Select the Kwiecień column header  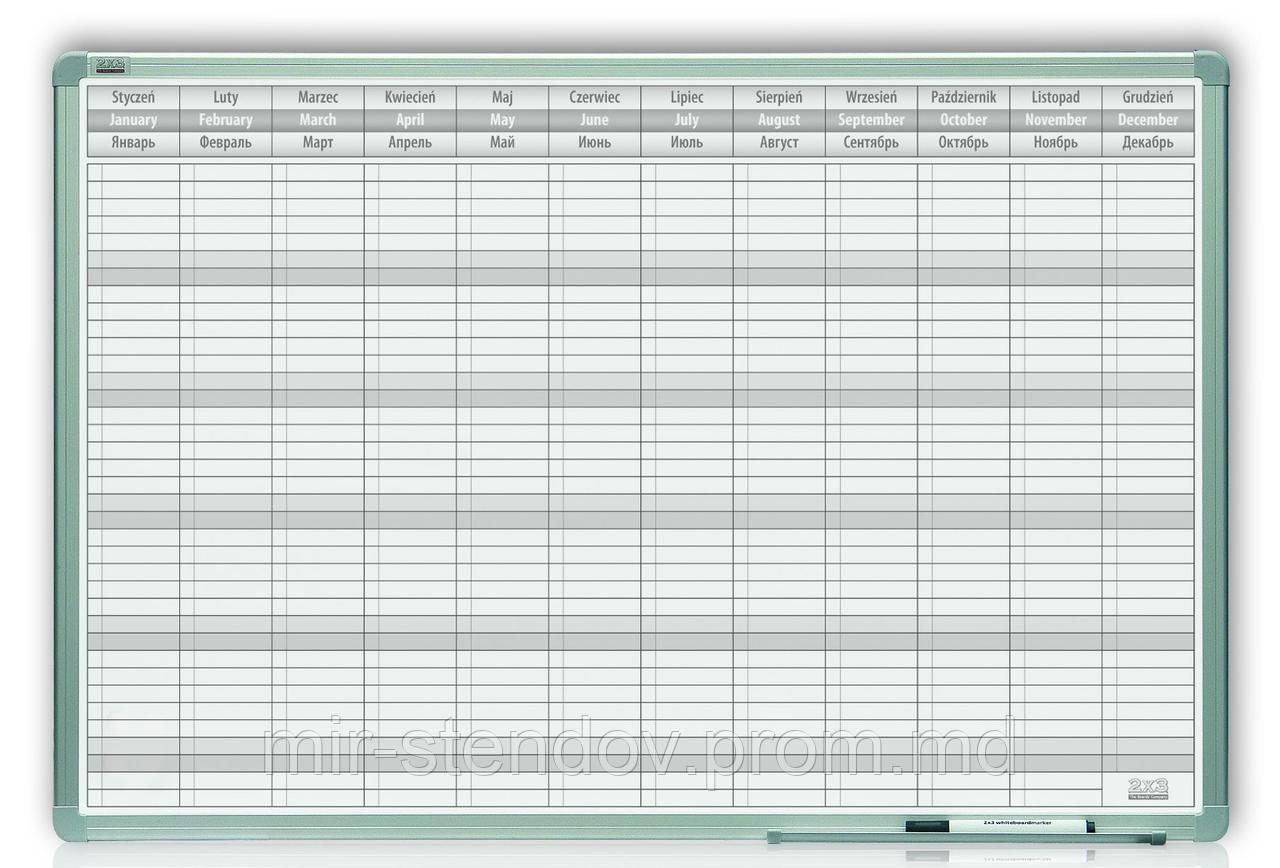tap(410, 97)
